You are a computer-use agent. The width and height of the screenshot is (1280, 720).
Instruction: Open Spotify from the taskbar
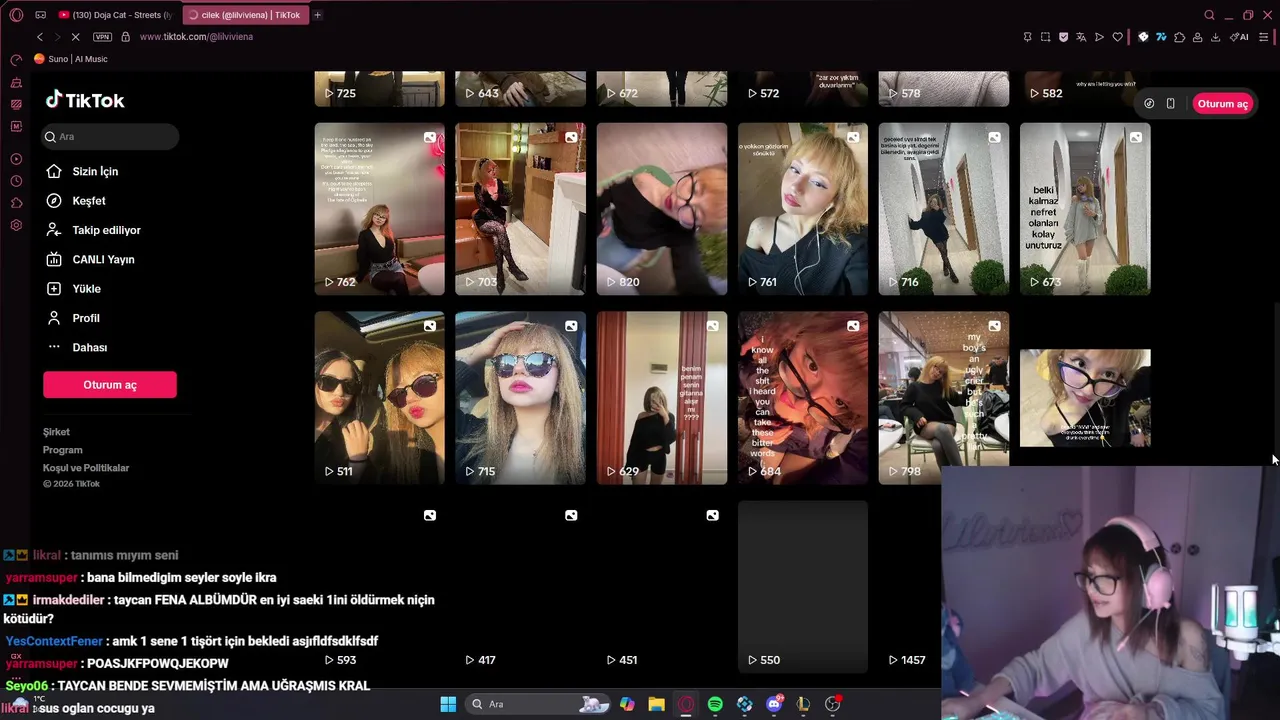click(715, 704)
